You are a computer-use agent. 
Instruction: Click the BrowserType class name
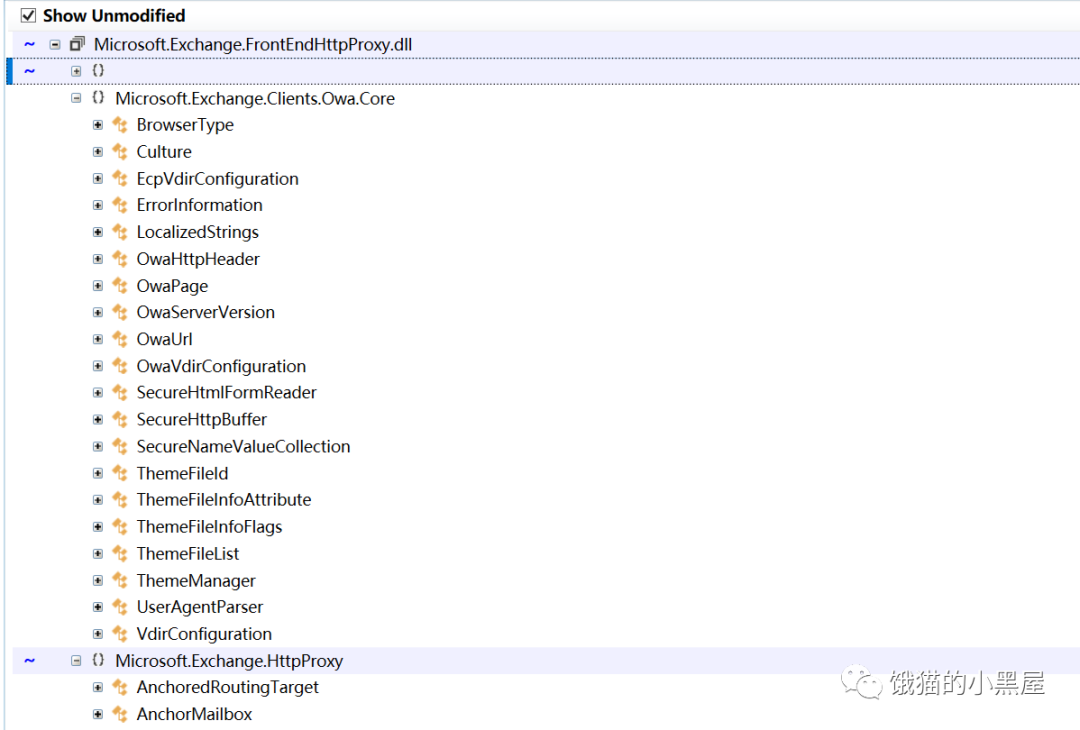pyautogui.click(x=185, y=125)
